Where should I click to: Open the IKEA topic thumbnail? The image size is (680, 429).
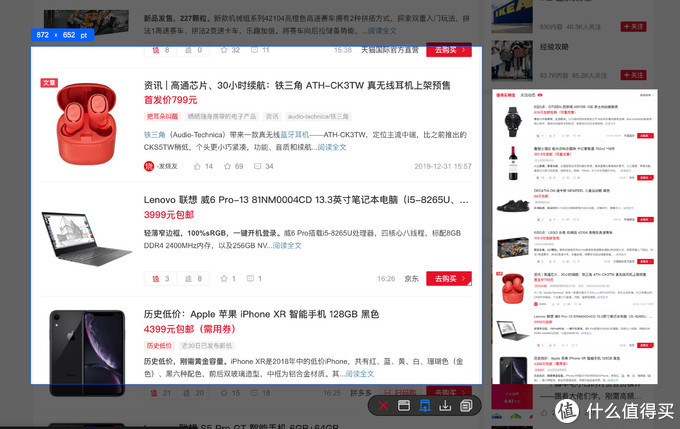tap(512, 16)
